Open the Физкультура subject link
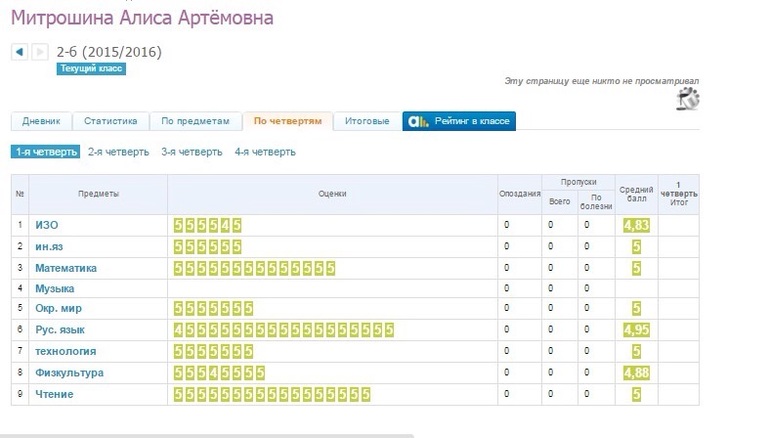This screenshot has width=770, height=438. click(x=69, y=373)
